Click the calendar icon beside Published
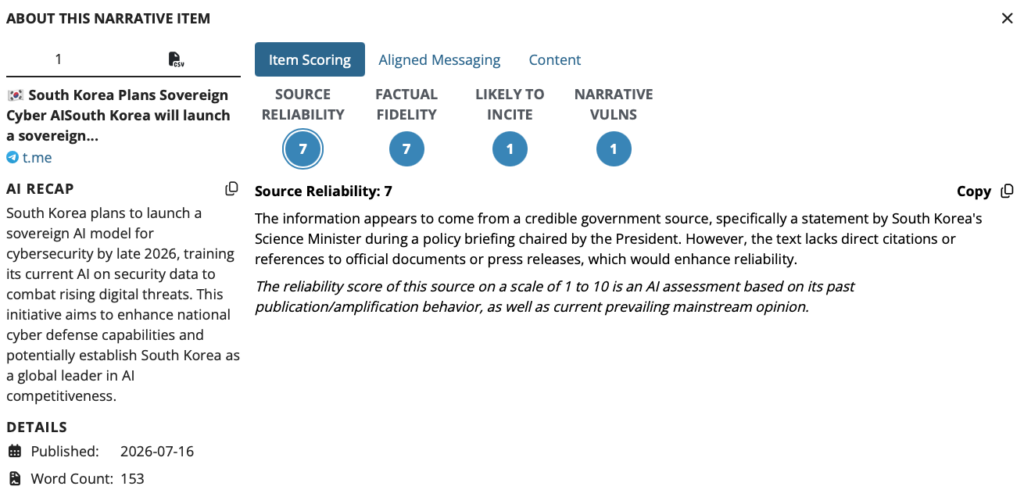1024x497 pixels. pyautogui.click(x=15, y=451)
